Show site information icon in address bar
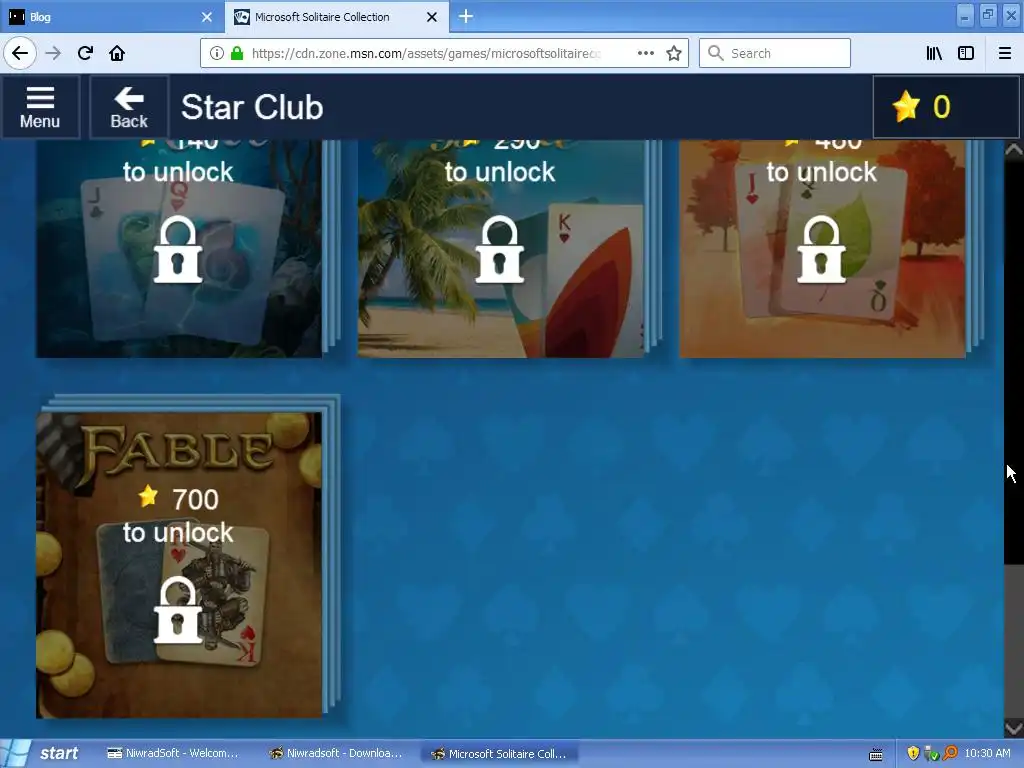Screen dimensions: 1024x768 point(217,53)
